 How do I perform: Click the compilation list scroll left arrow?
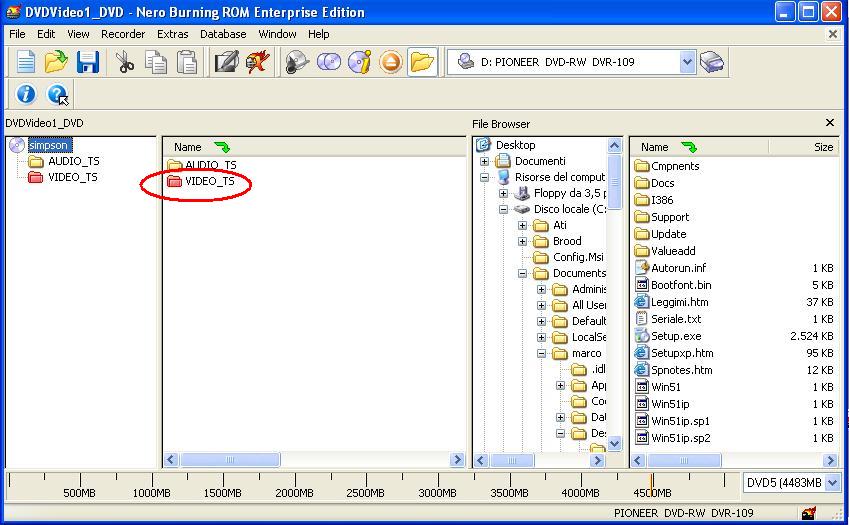[171, 460]
